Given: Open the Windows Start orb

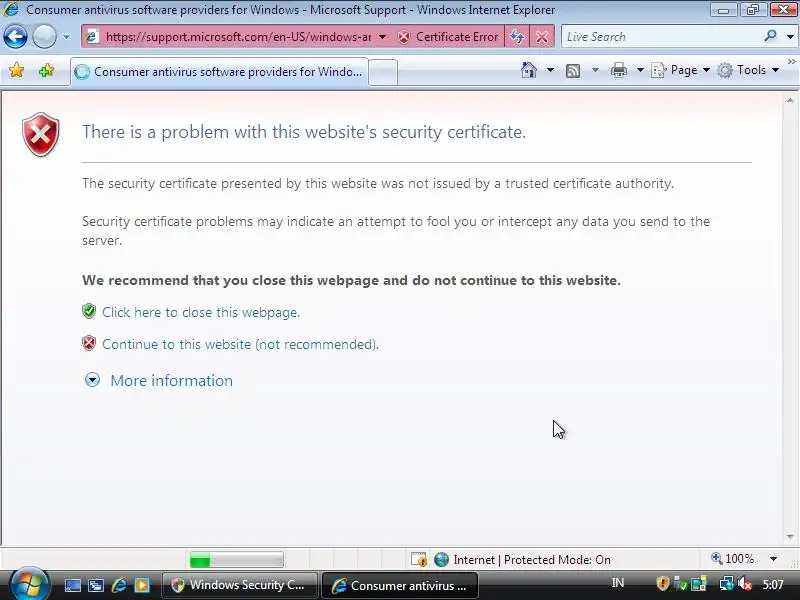Looking at the screenshot, I should (29, 584).
